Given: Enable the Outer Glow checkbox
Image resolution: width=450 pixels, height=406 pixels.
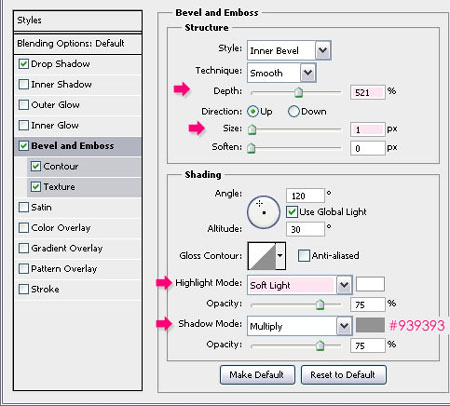Looking at the screenshot, I should (x=24, y=105).
